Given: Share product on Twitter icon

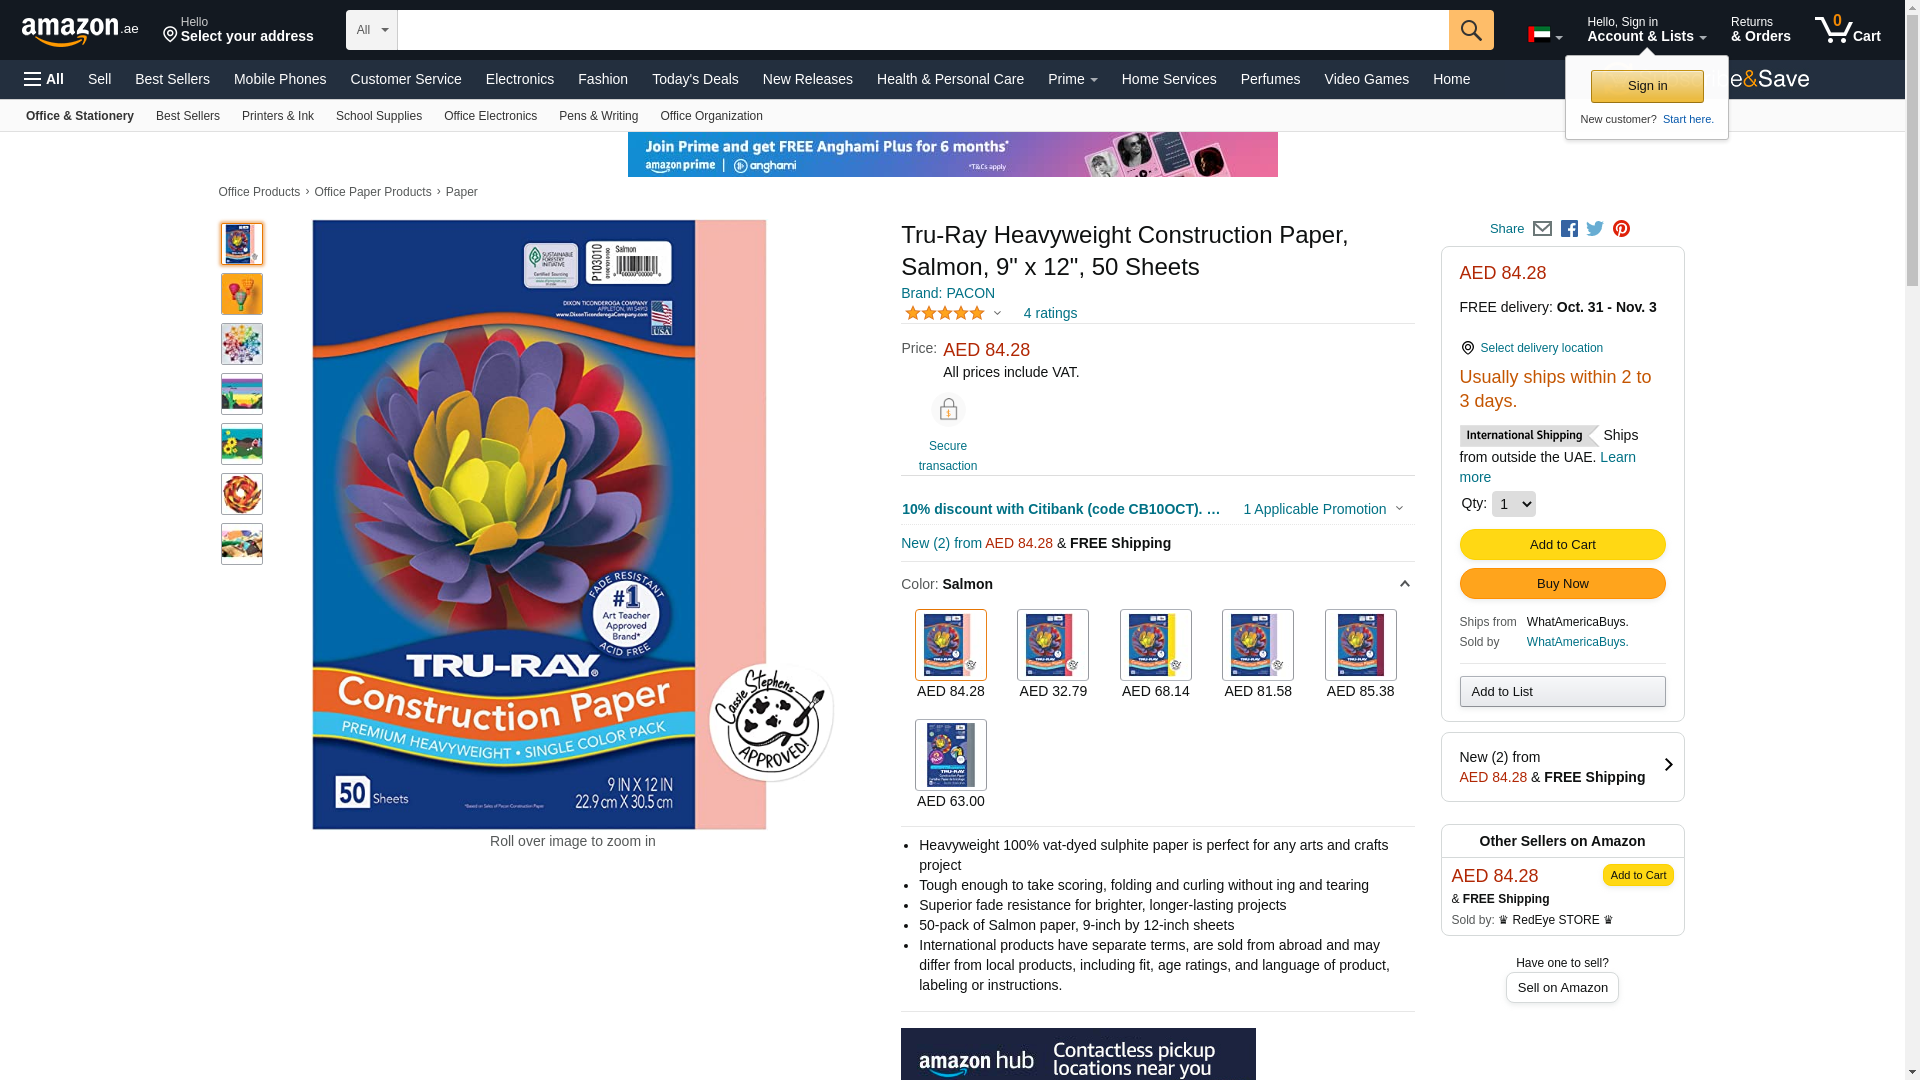Looking at the screenshot, I should [1595, 229].
